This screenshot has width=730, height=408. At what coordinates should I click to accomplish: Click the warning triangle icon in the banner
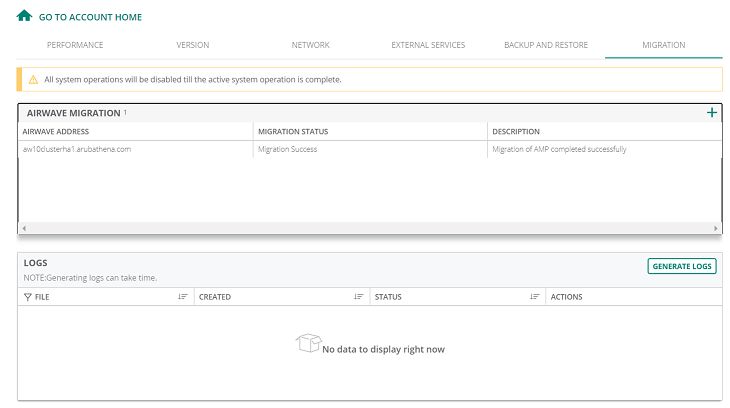pyautogui.click(x=34, y=80)
